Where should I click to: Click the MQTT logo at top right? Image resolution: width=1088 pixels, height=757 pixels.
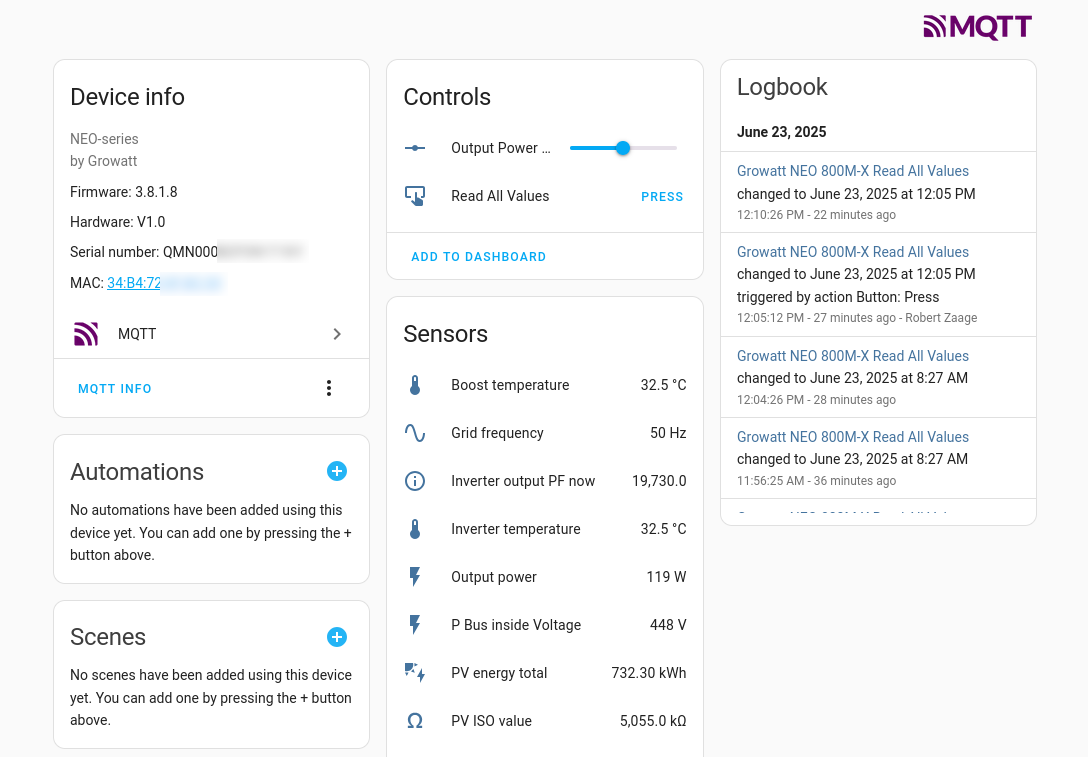[x=977, y=27]
